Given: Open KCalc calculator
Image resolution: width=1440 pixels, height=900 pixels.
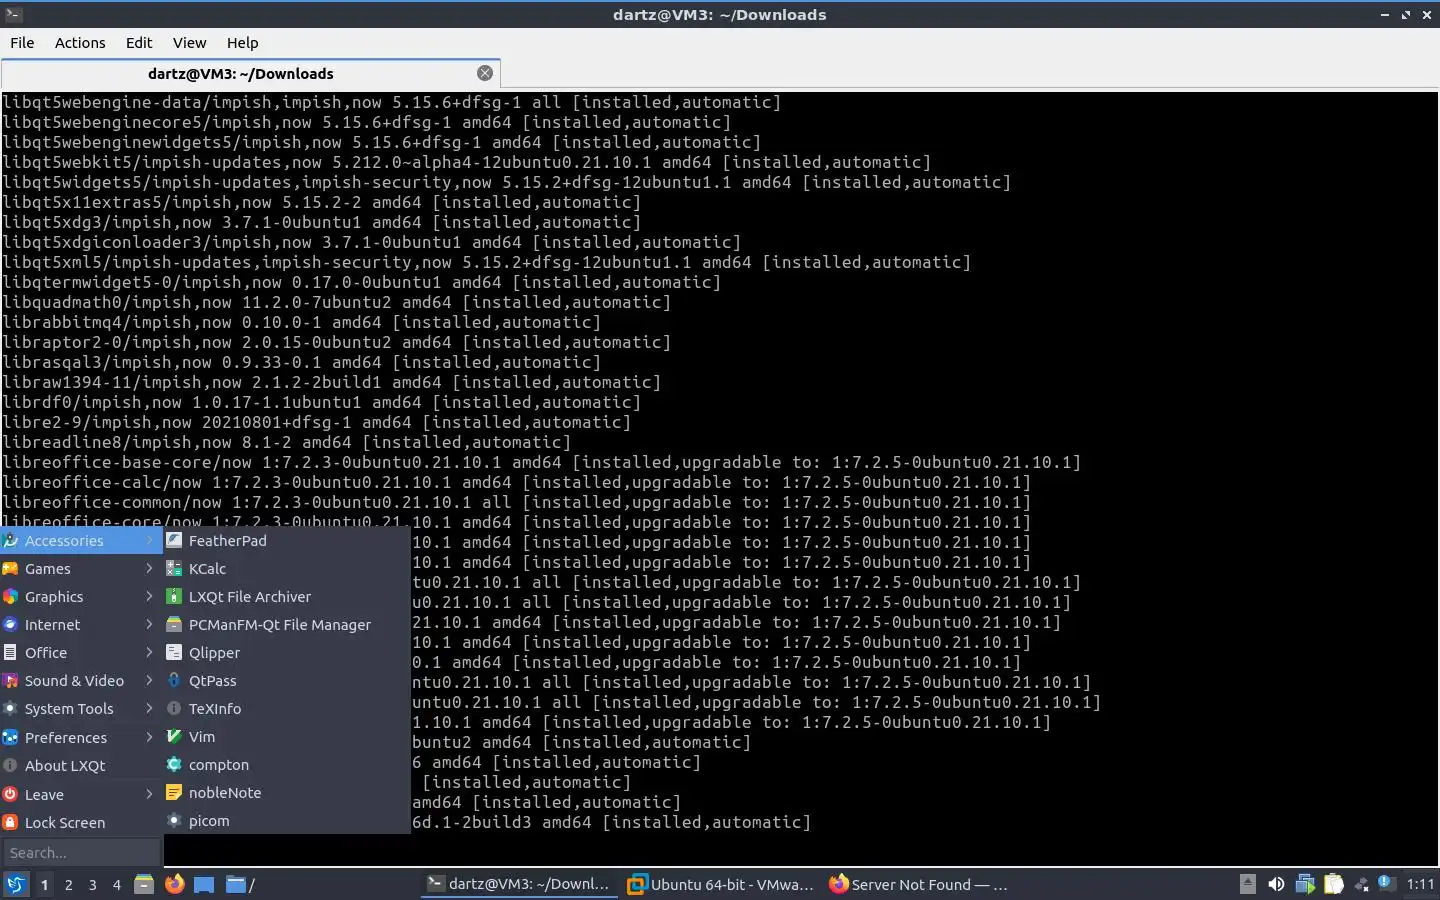Looking at the screenshot, I should click(286, 568).
